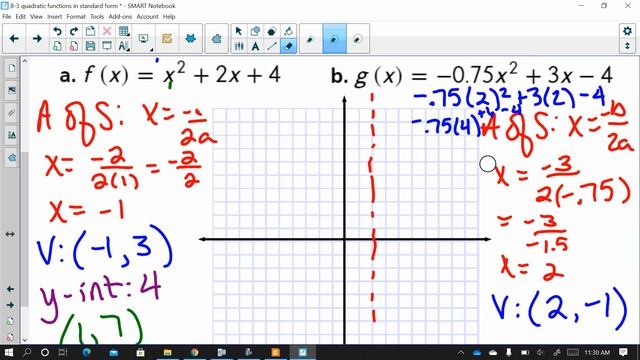Open Google Chrome from taskbar

click(194, 352)
